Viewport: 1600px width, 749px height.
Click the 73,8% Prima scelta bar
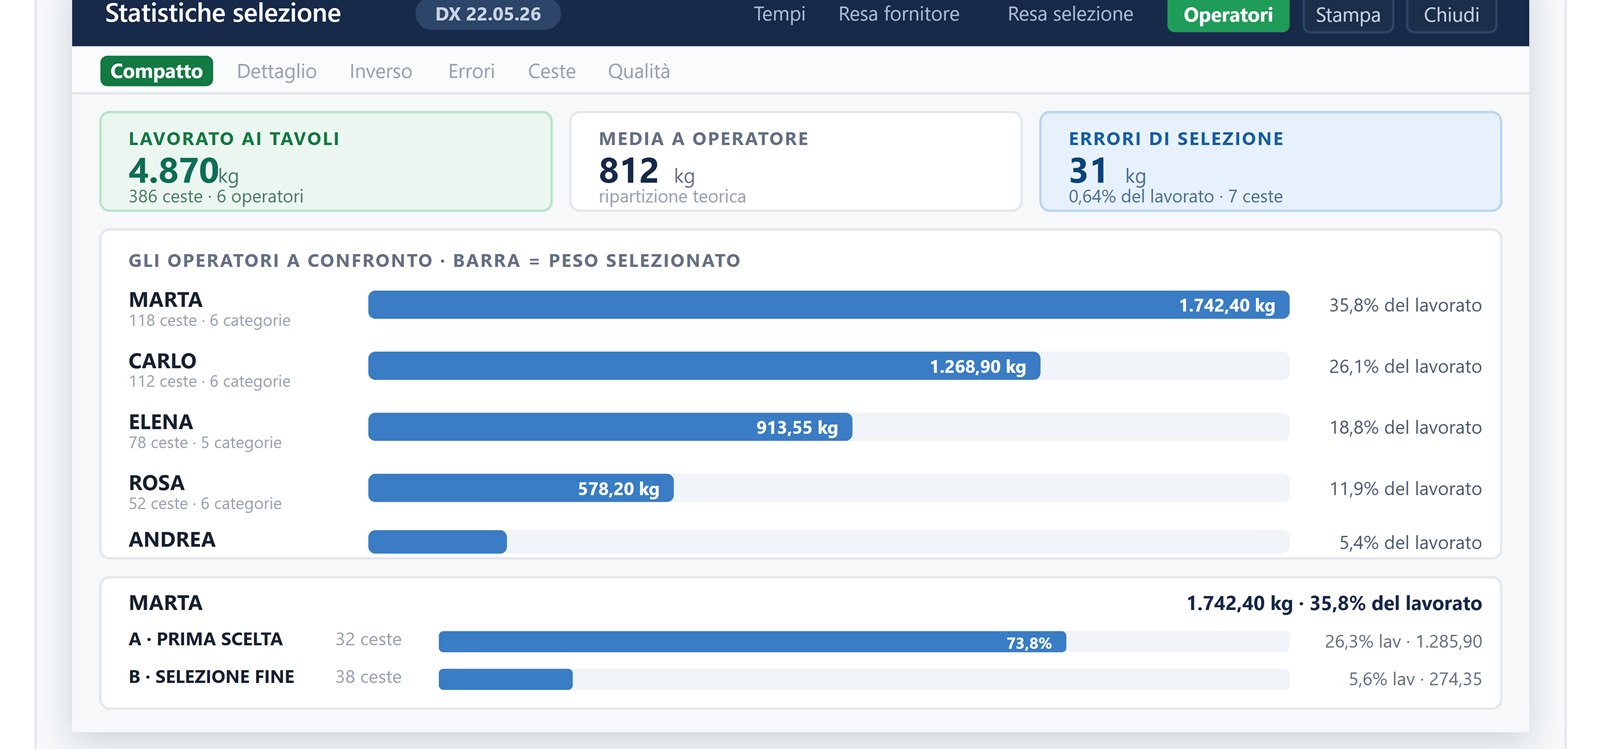(x=752, y=642)
